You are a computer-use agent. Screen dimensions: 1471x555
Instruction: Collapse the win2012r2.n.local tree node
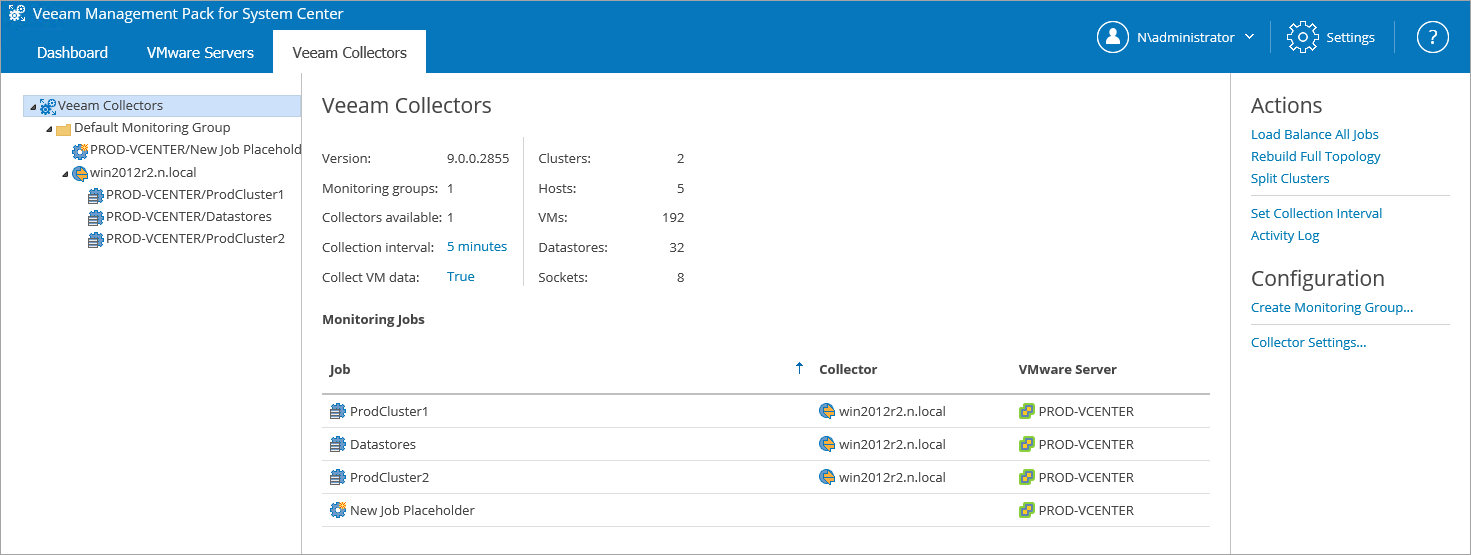pyautogui.click(x=66, y=174)
